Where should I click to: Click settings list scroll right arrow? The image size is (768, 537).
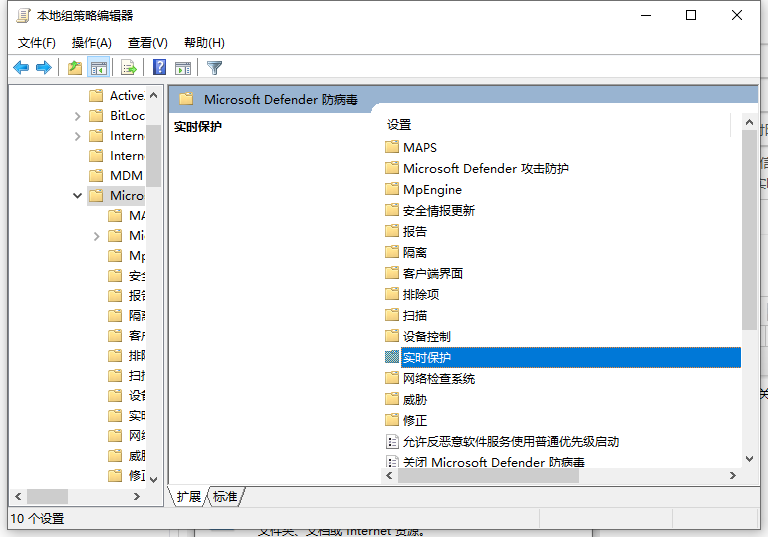pos(733,476)
